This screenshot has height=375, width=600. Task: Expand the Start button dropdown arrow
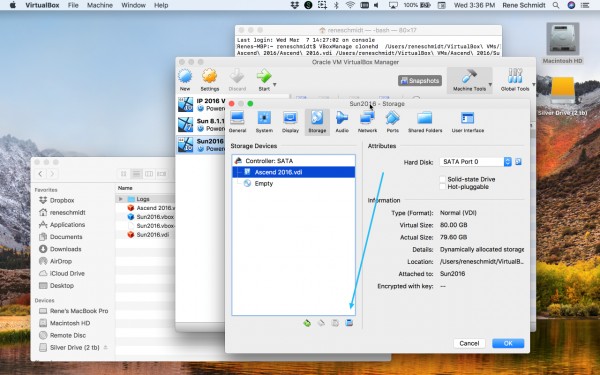[274, 85]
